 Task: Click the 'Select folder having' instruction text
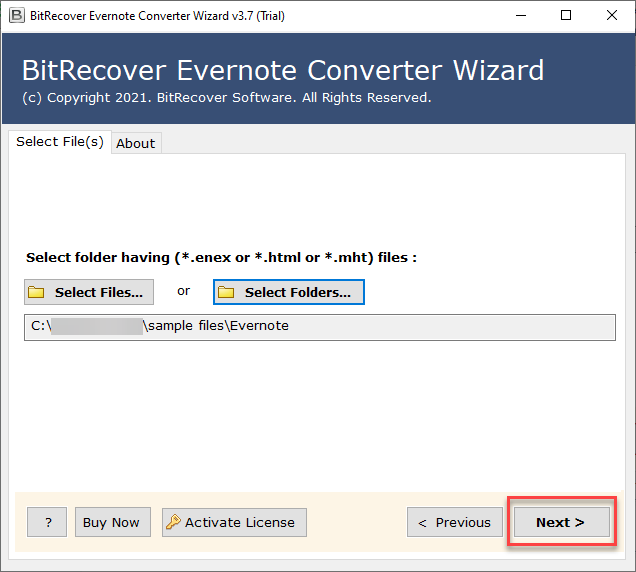(221, 258)
